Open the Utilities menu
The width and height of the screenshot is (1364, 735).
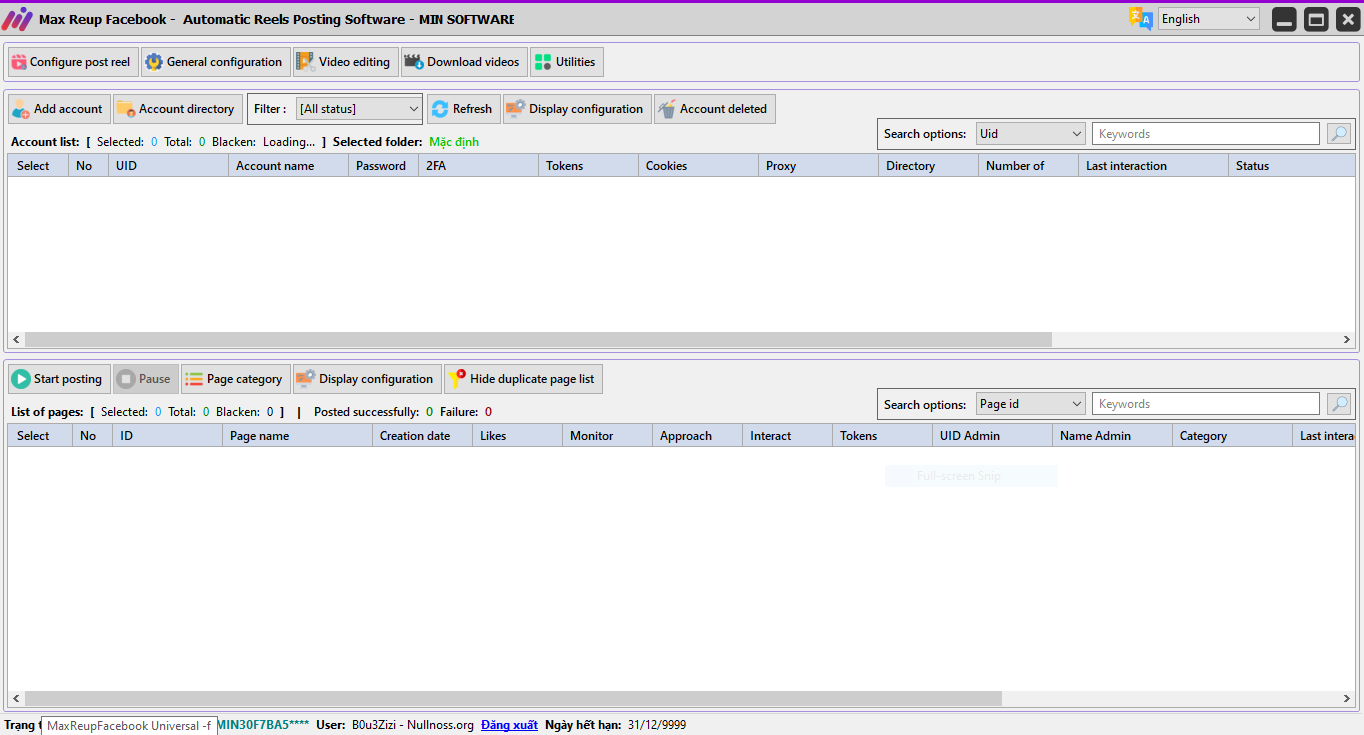click(567, 62)
